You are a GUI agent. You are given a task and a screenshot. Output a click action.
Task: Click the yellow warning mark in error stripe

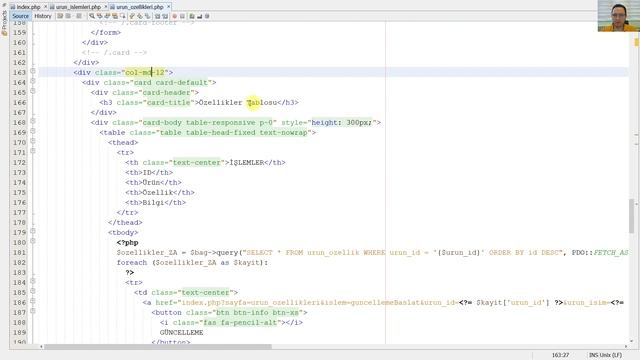[x=637, y=42]
